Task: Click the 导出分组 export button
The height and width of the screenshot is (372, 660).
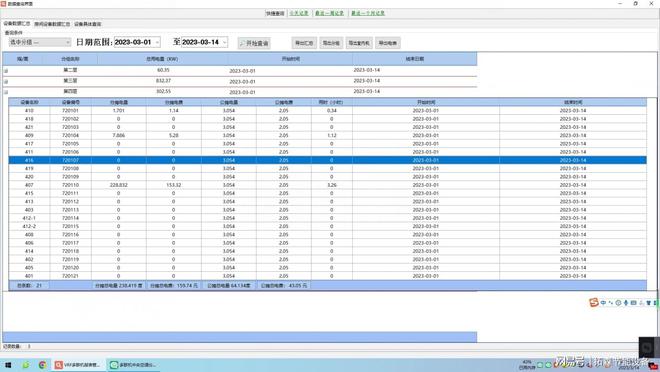Action: point(331,43)
